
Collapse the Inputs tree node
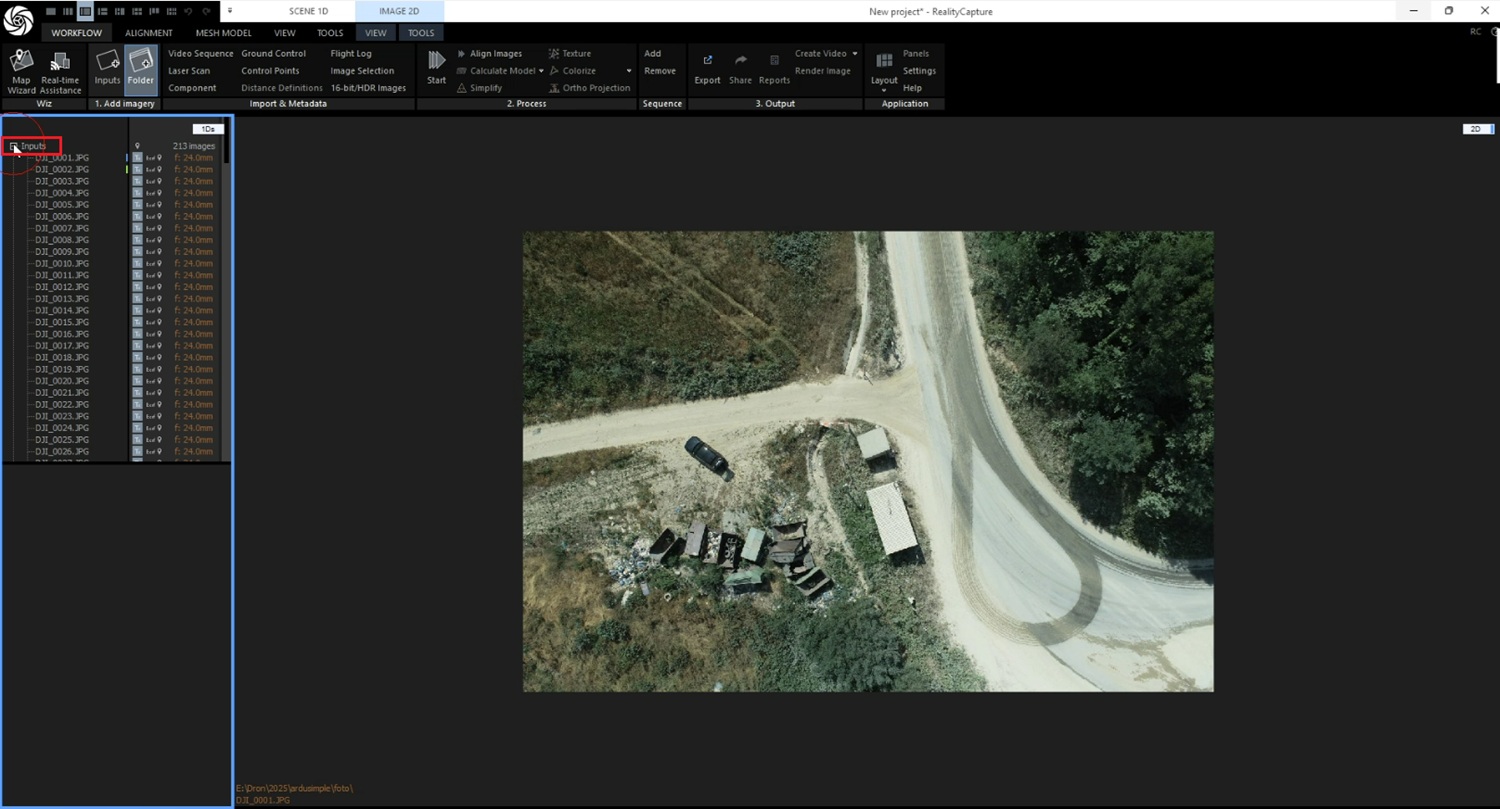coord(14,146)
